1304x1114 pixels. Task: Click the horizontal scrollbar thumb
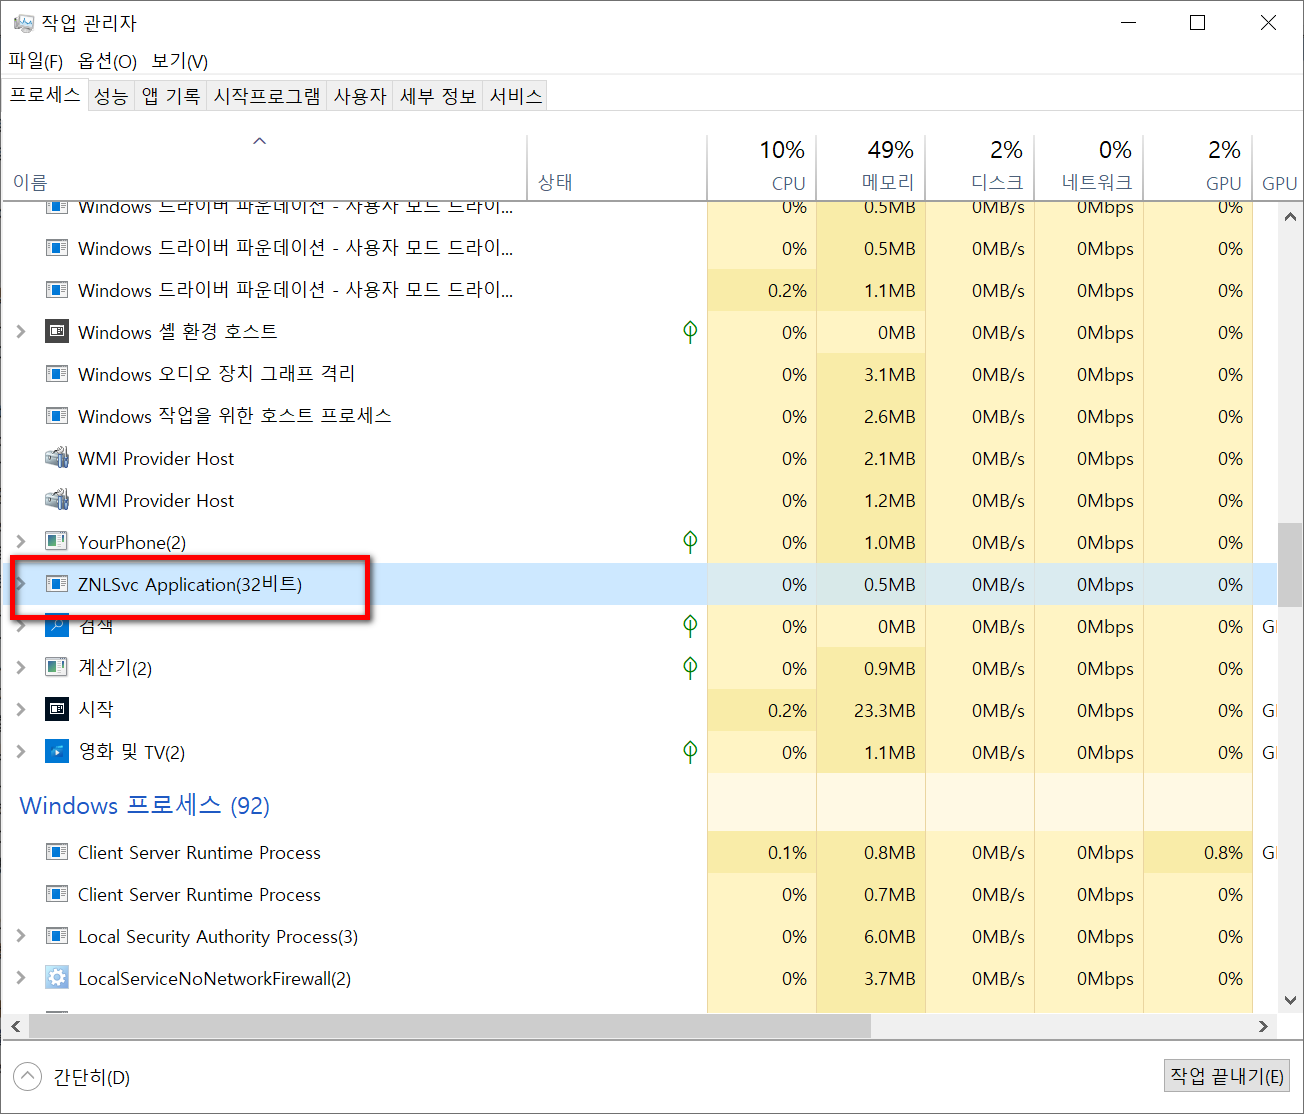[x=450, y=1026]
